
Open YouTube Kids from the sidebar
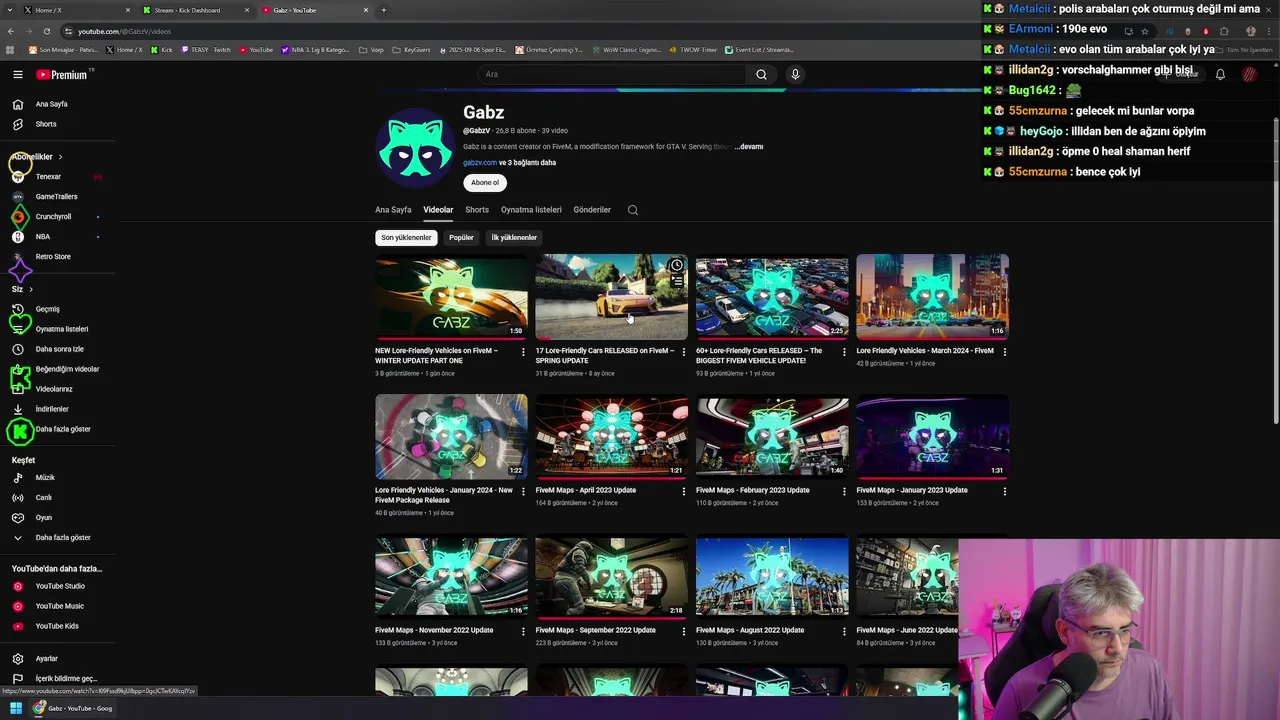tap(57, 626)
